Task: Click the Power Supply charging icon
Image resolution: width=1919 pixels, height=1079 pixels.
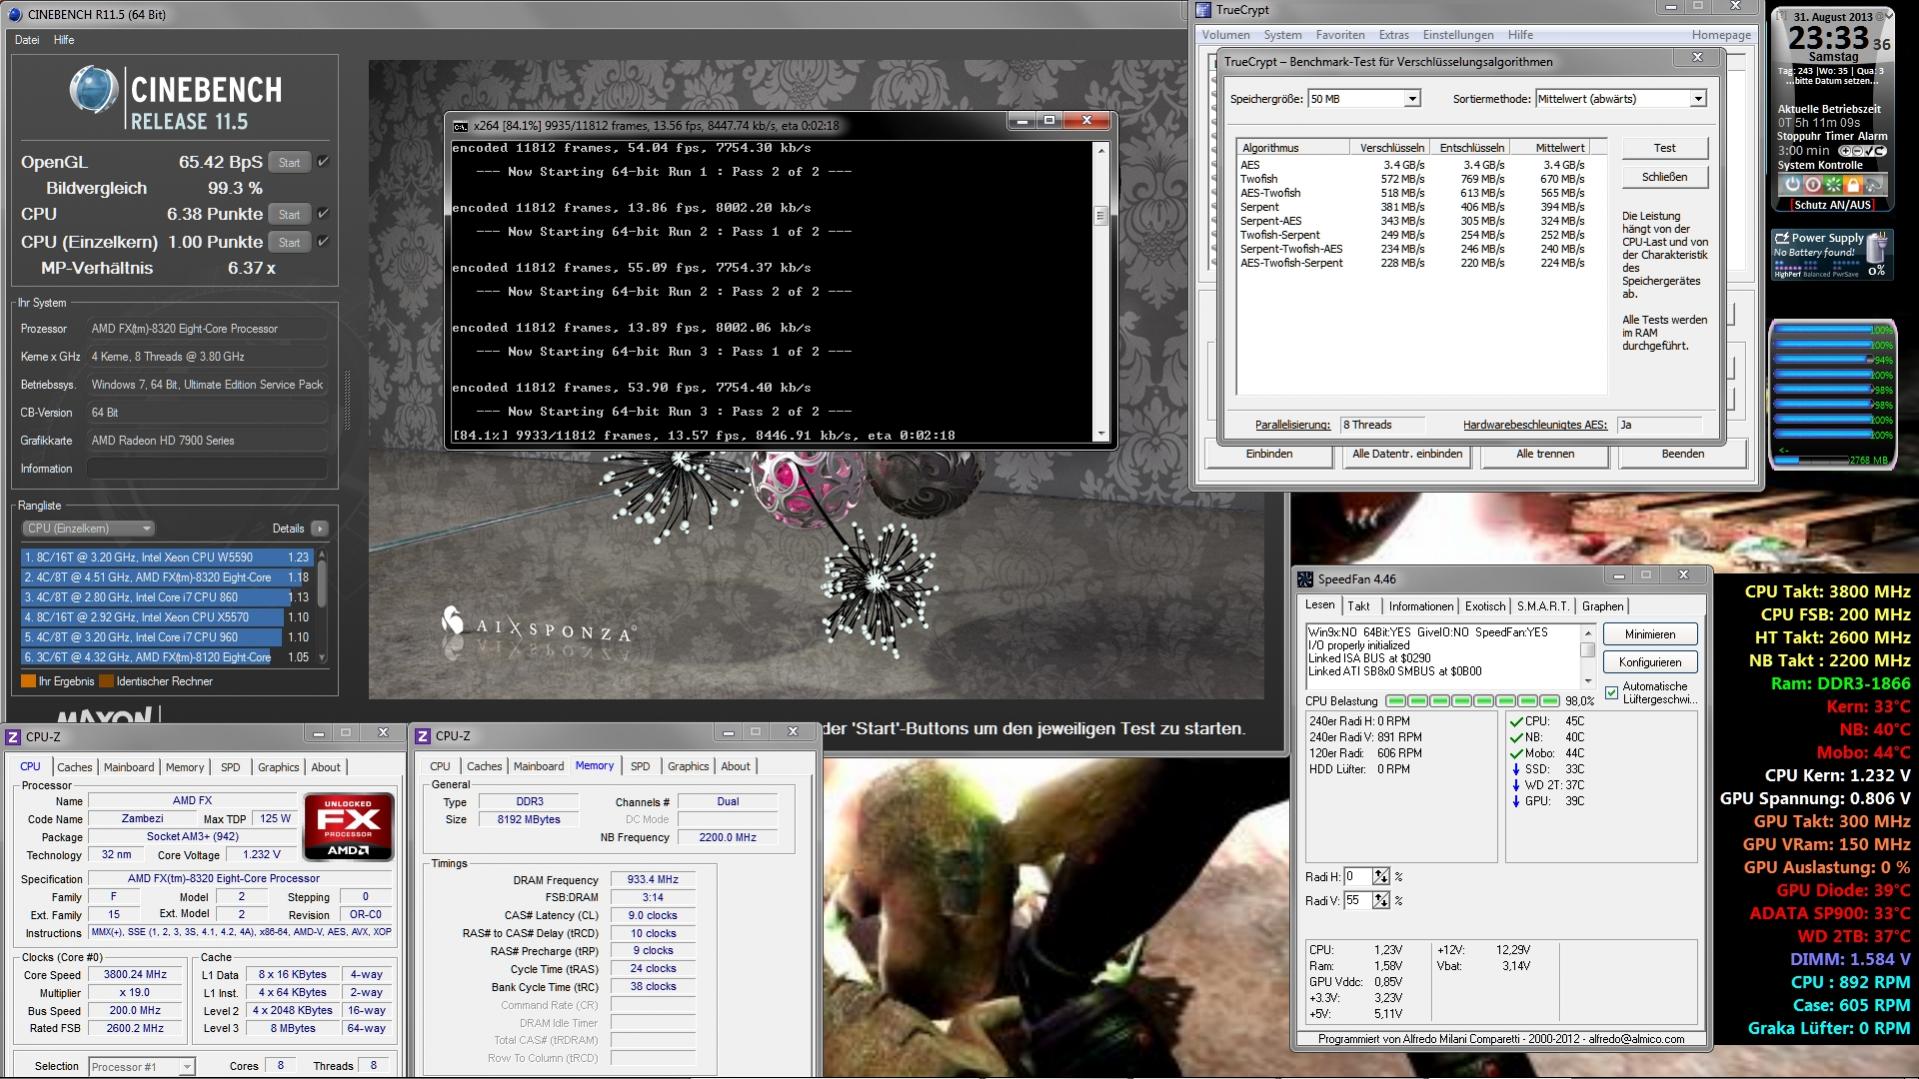Action: click(1781, 238)
